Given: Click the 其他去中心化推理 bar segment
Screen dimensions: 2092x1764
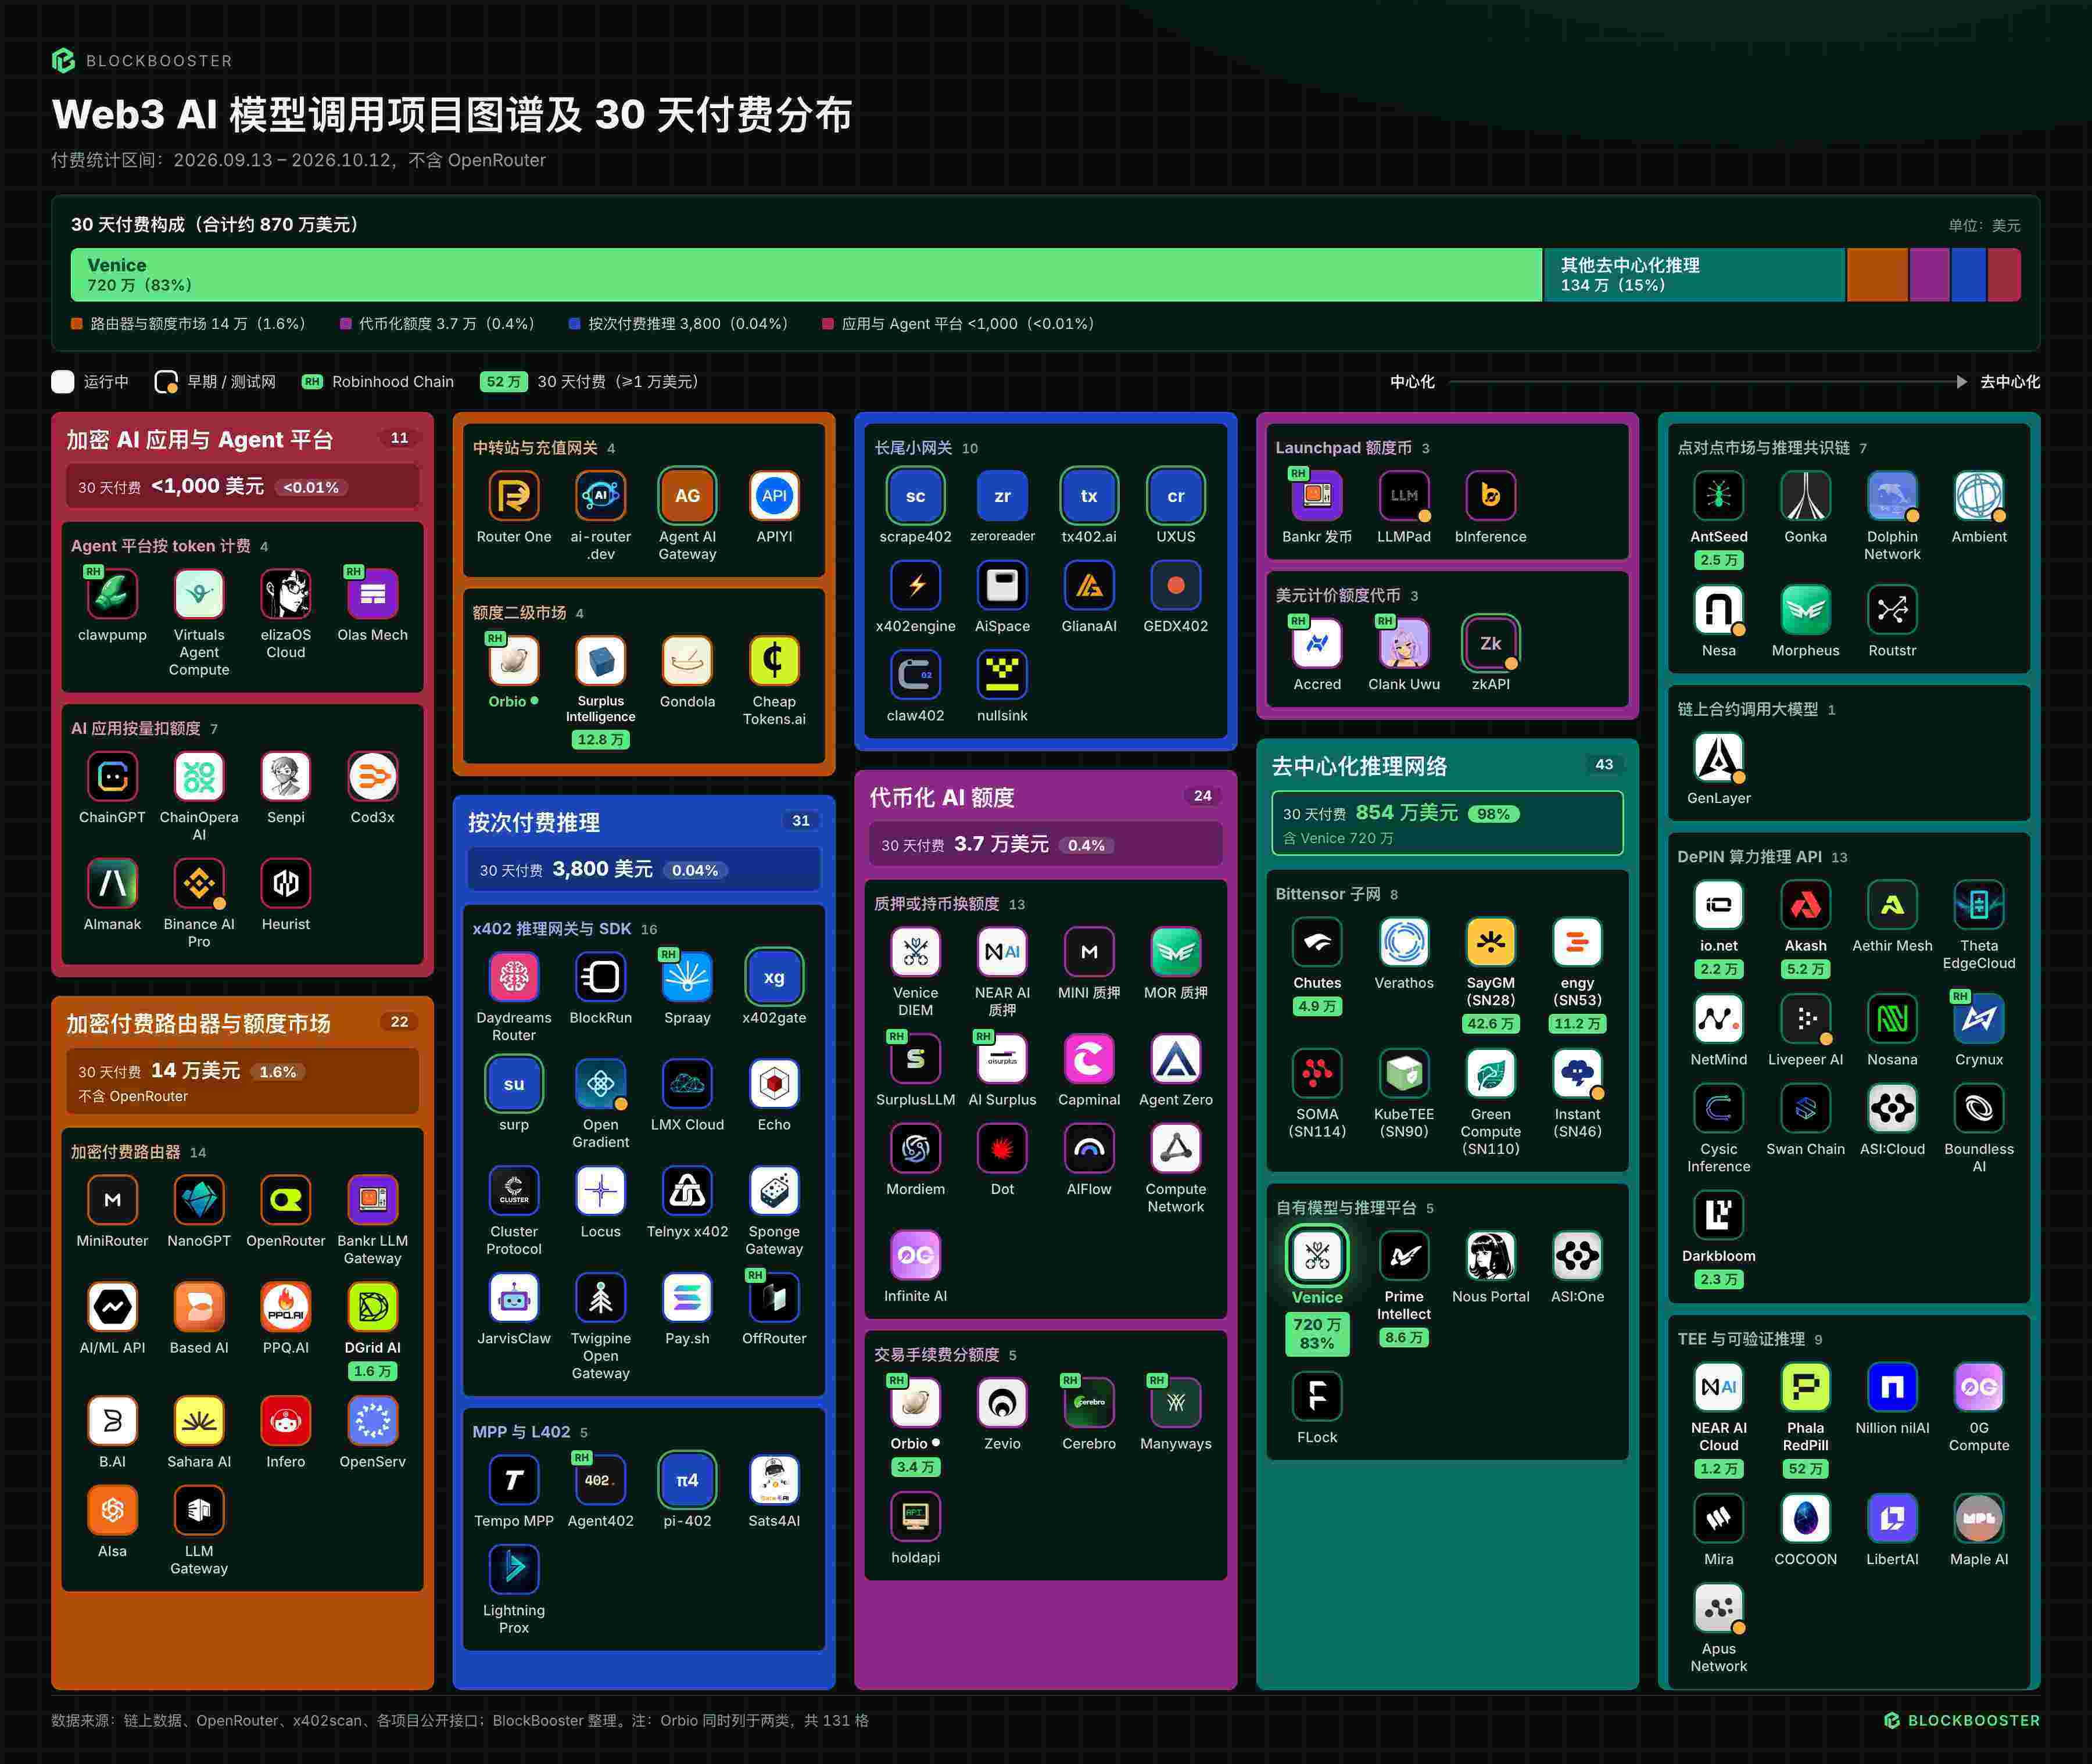Looking at the screenshot, I should 1694,275.
